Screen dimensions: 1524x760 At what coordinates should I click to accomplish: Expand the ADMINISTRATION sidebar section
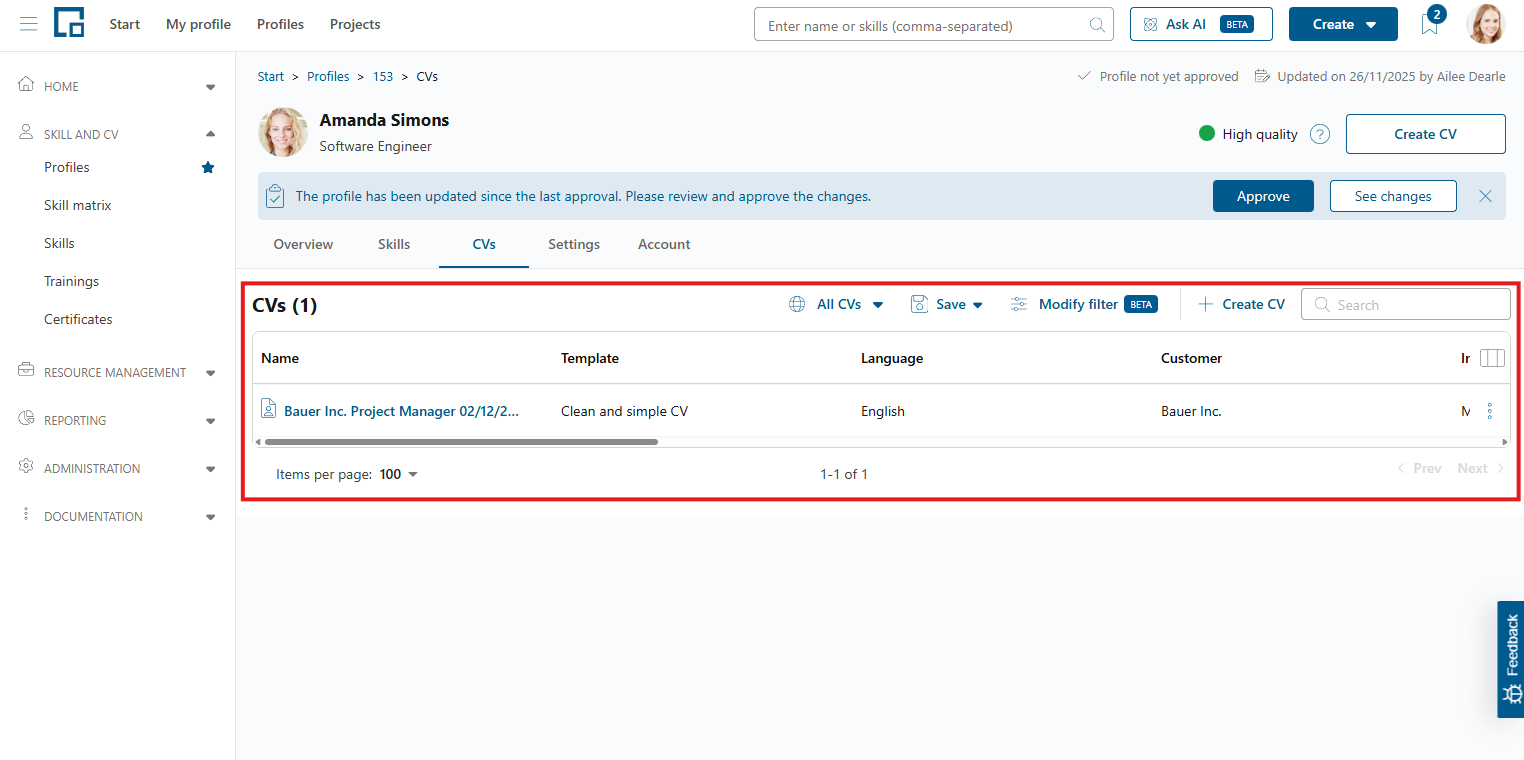pos(118,469)
